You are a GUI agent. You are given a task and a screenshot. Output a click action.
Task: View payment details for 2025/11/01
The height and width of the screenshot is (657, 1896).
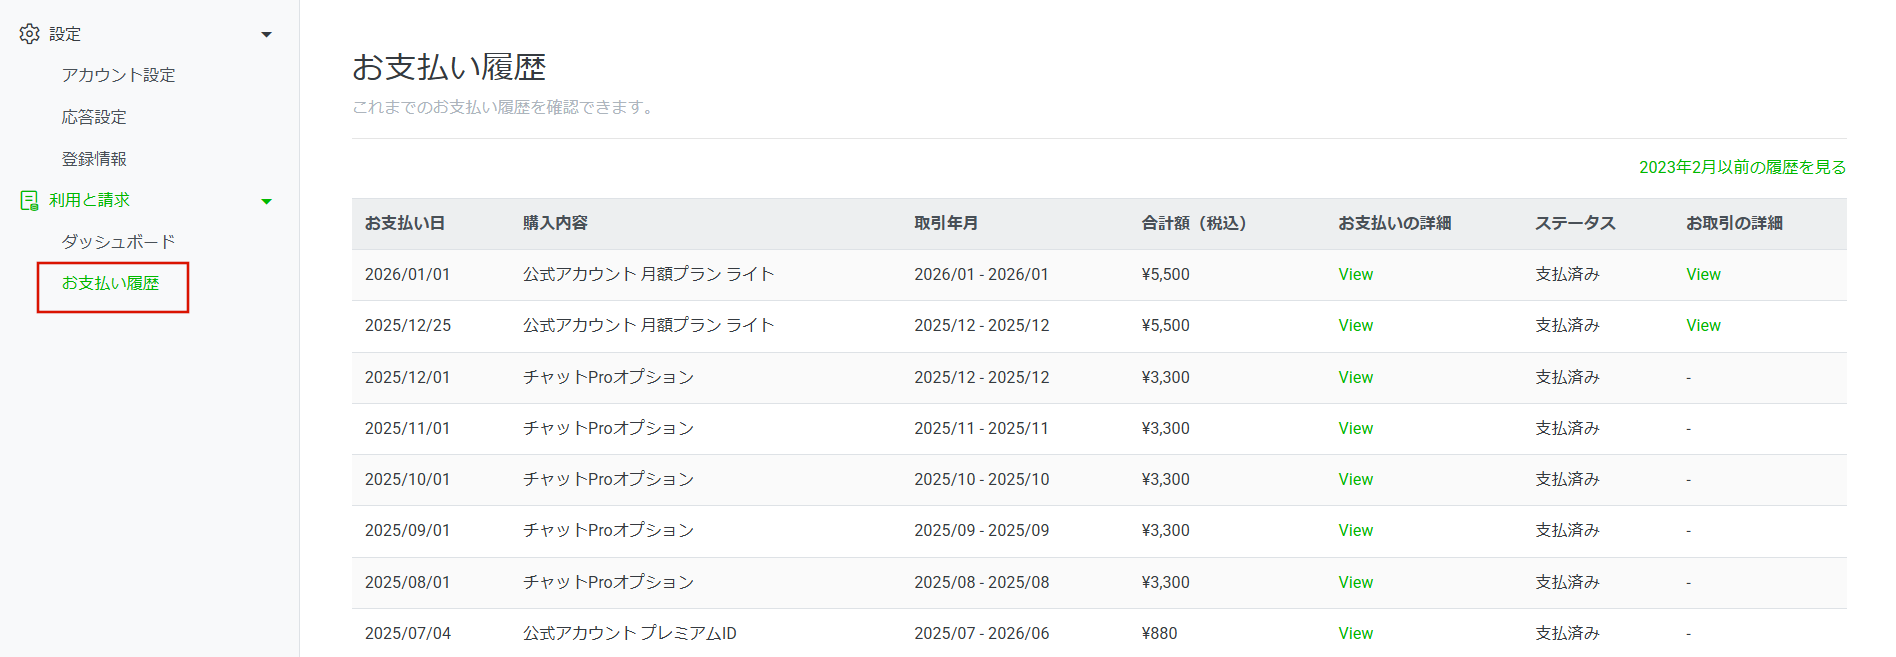(x=1355, y=429)
